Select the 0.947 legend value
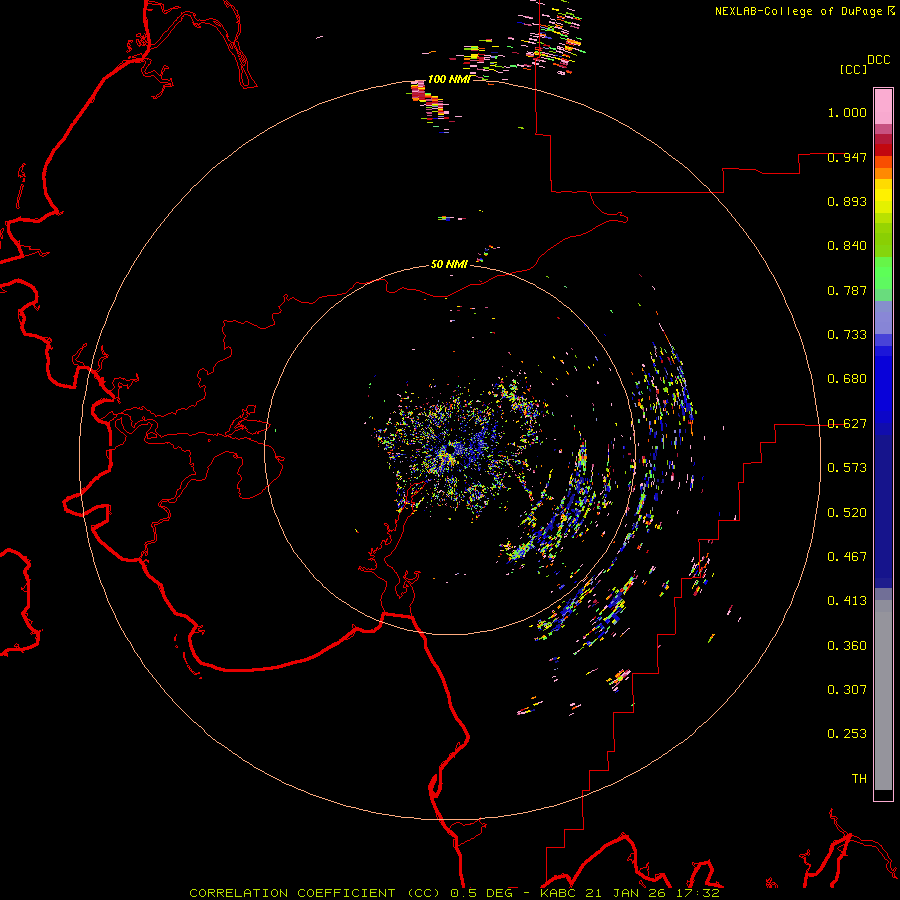 [x=847, y=157]
